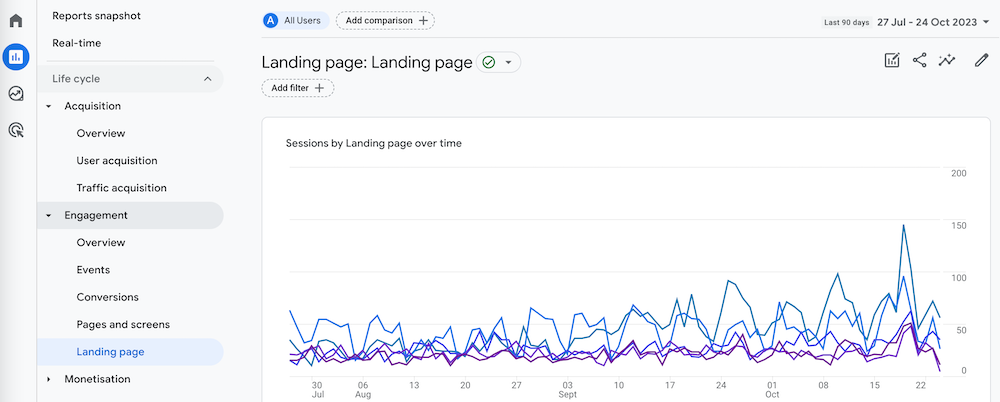
Task: Open the Explore icon in left rail
Action: click(x=16, y=94)
